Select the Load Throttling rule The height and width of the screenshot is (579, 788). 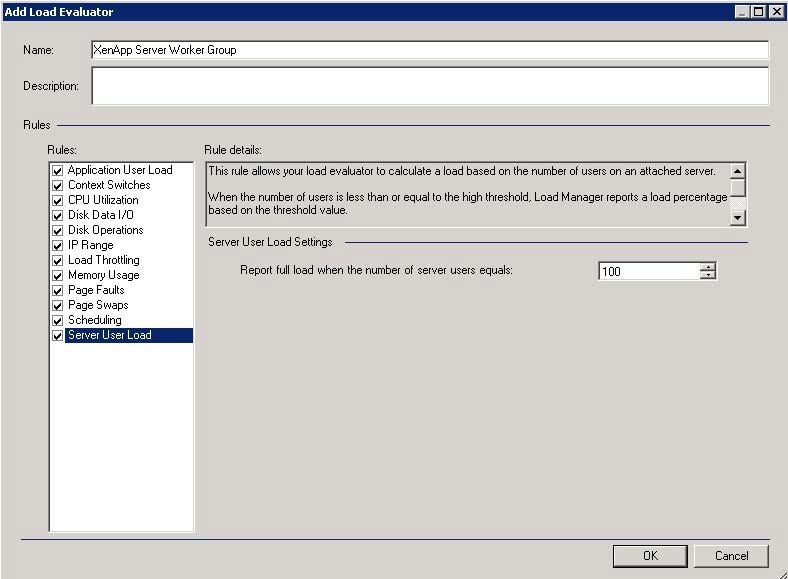tap(104, 260)
